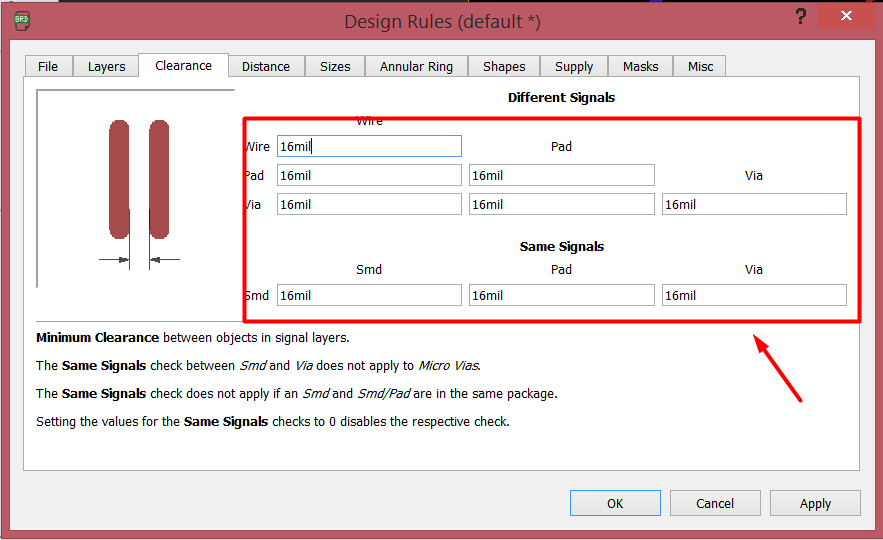
Task: Click the Pad-to-Pad clearance field
Action: click(561, 176)
